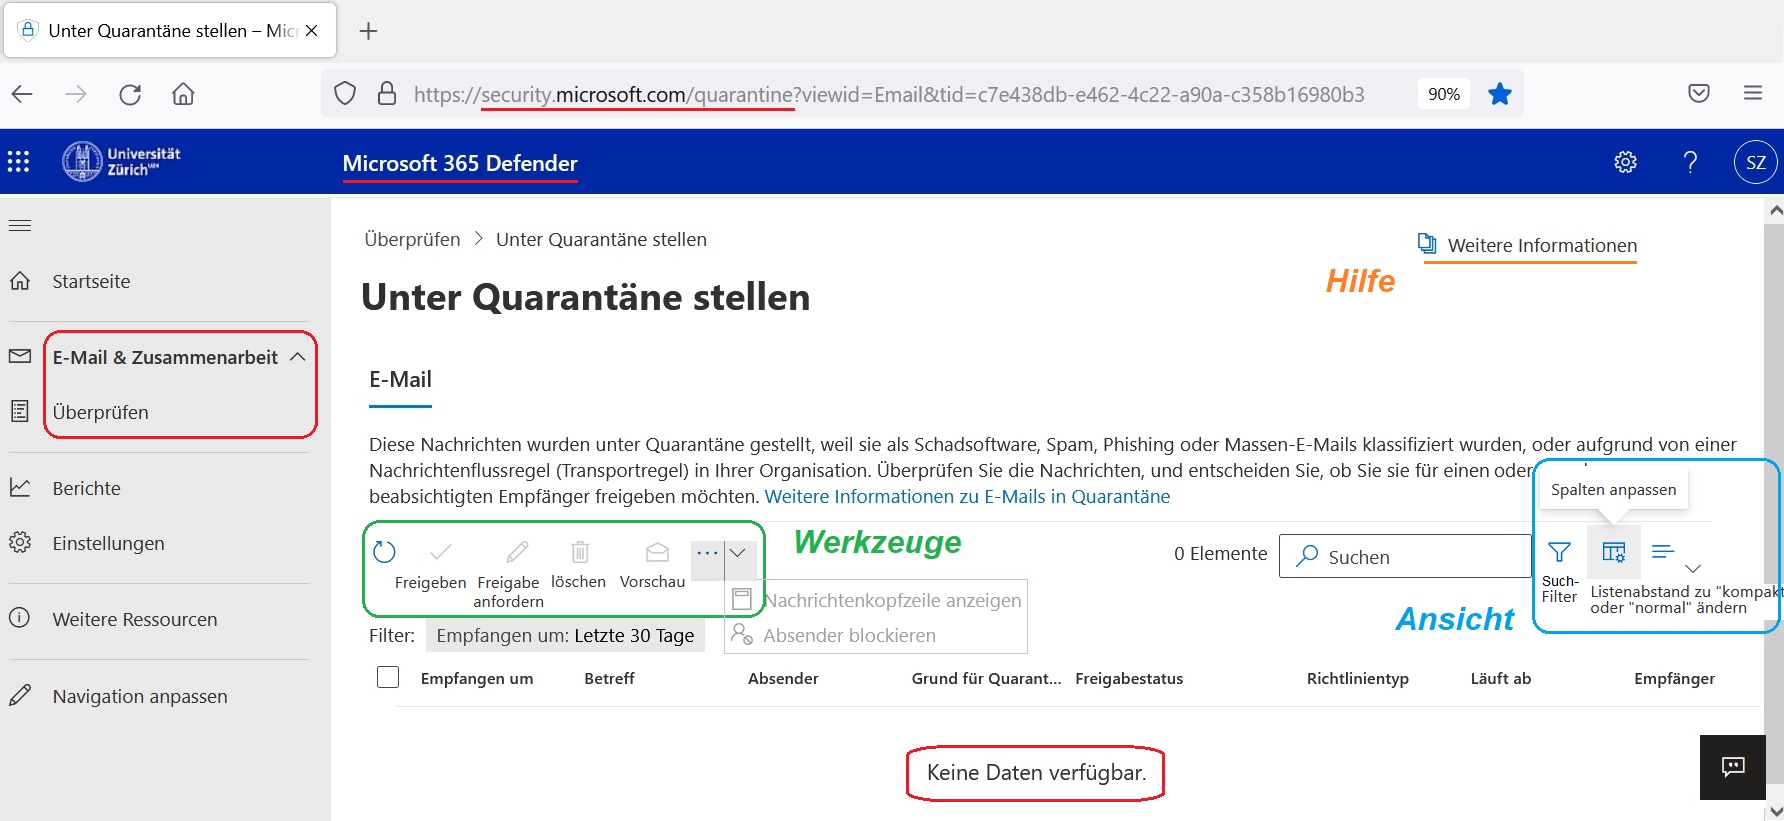Click the padlock site info icon

pos(387,94)
